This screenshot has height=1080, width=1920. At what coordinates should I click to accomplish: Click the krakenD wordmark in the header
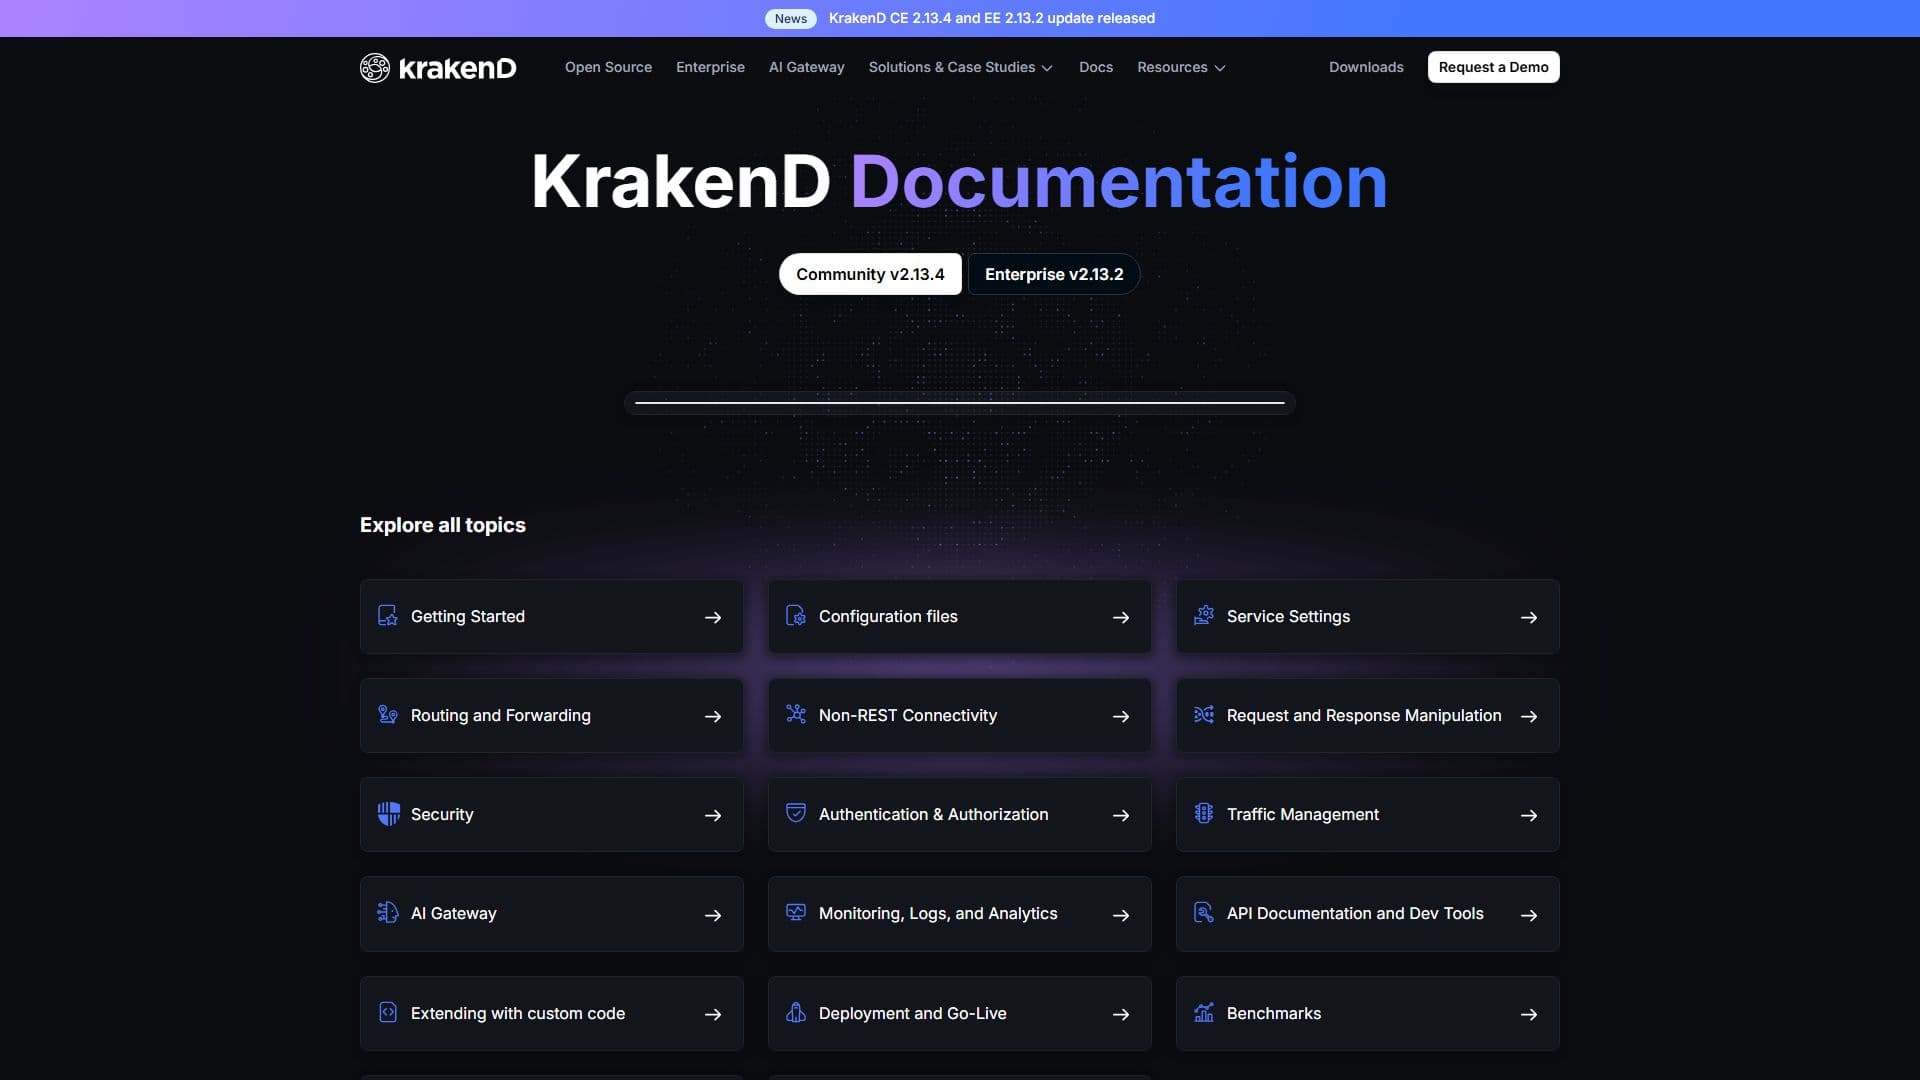tap(457, 68)
